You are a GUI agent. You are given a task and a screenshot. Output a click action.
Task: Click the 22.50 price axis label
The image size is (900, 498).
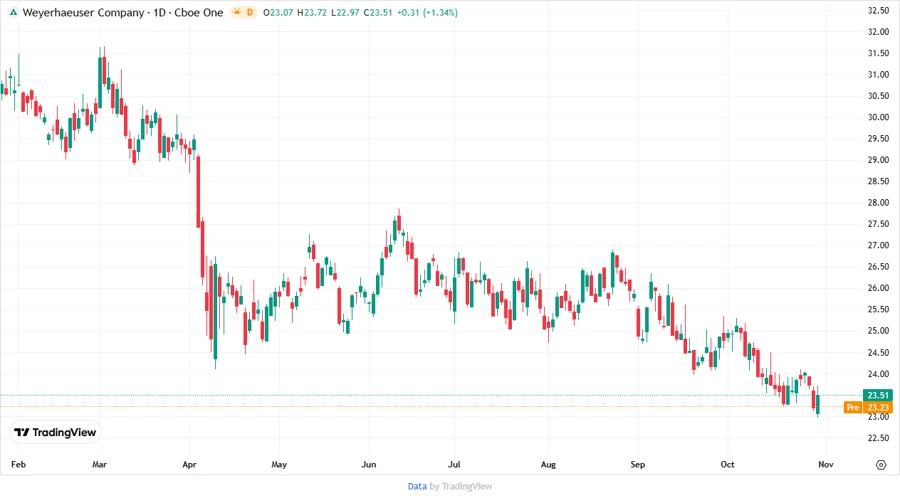(878, 438)
